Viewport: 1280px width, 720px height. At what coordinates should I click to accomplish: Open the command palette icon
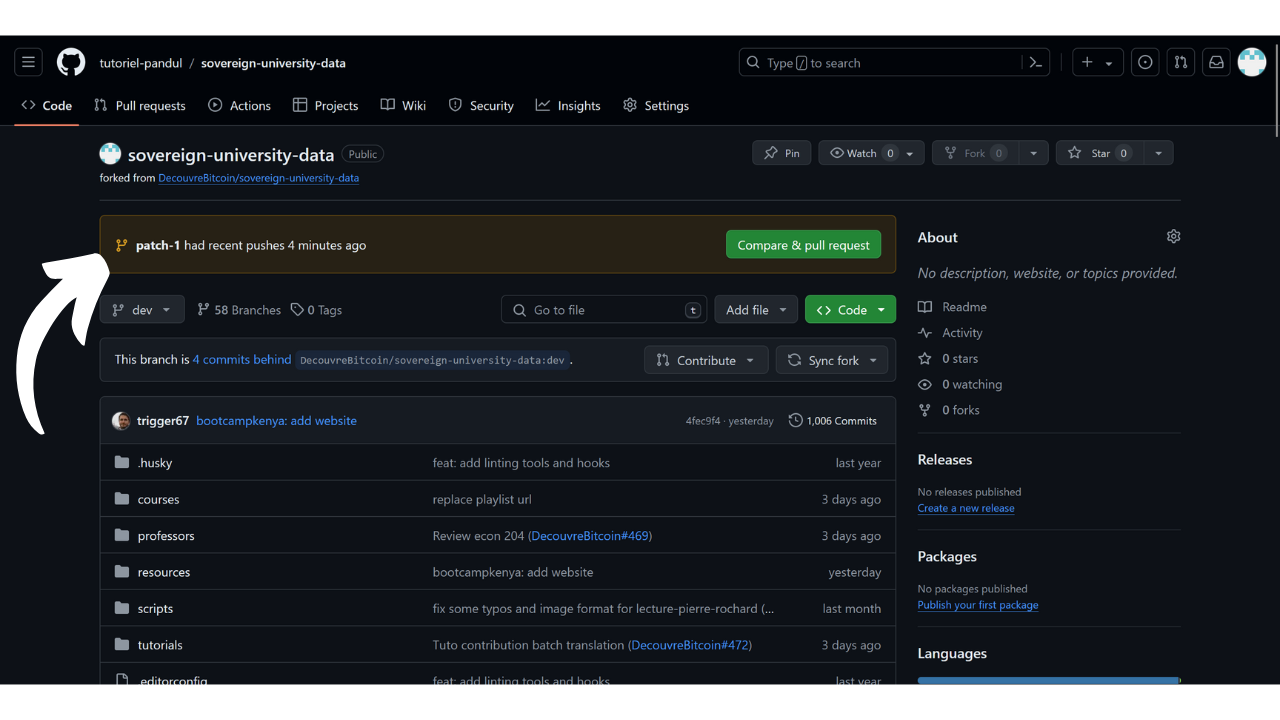[x=1036, y=63]
